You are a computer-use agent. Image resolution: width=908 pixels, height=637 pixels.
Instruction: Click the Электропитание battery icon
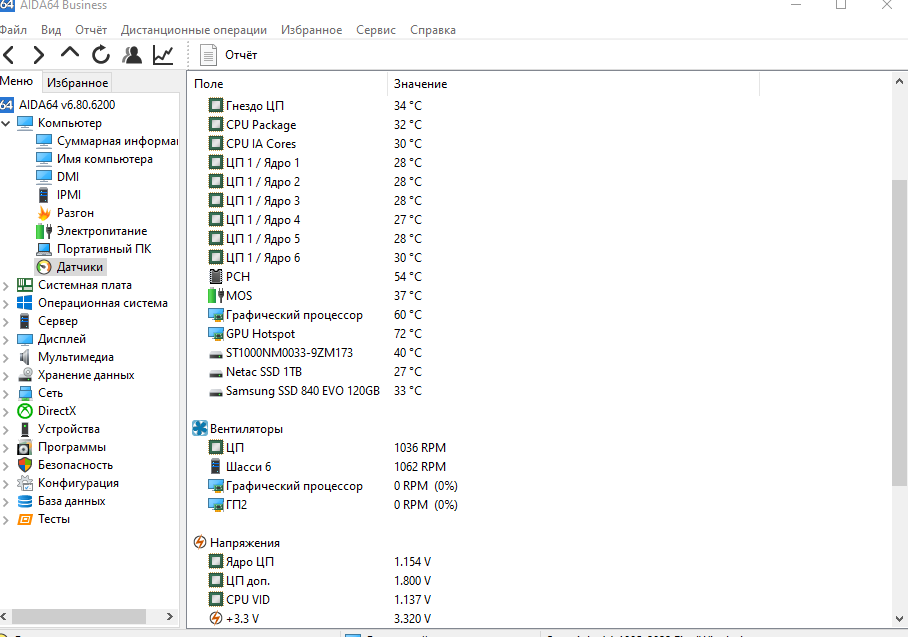pos(44,231)
